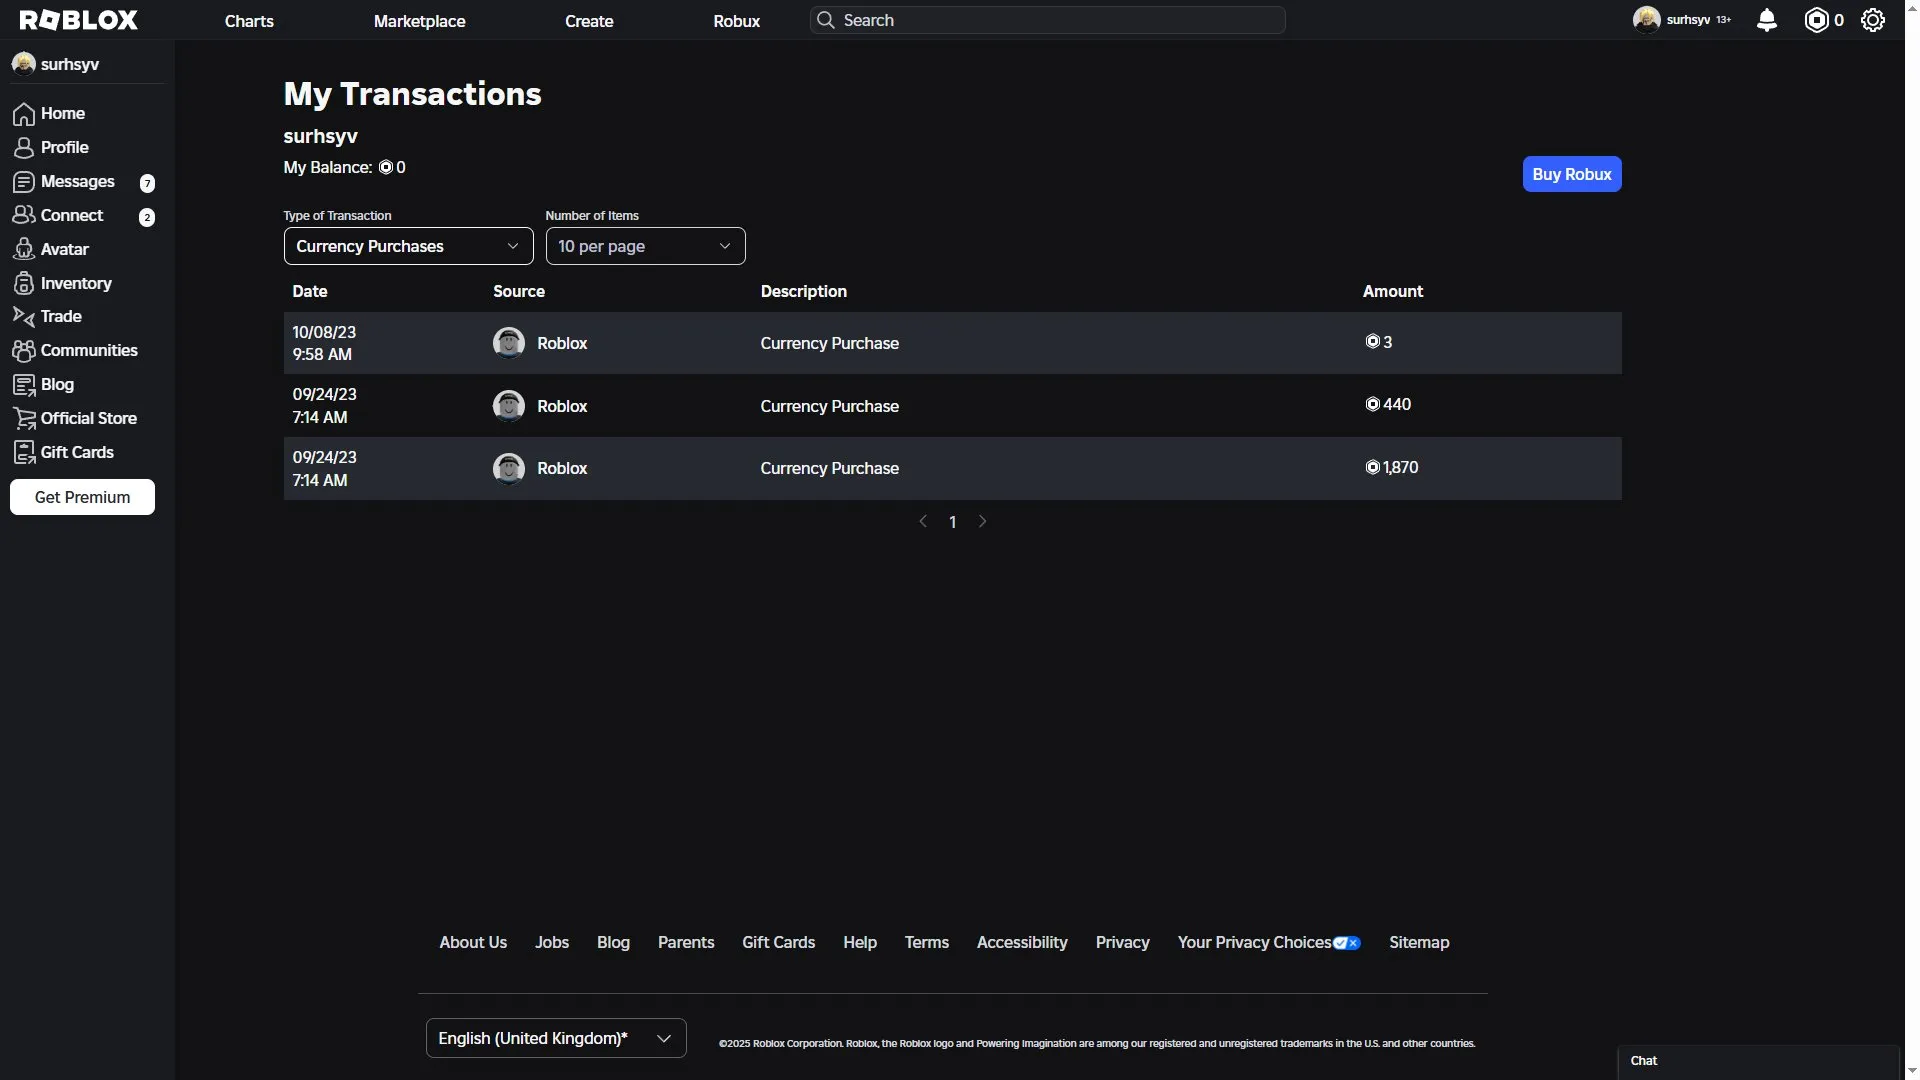Open the notifications bell icon

pyautogui.click(x=1766, y=20)
